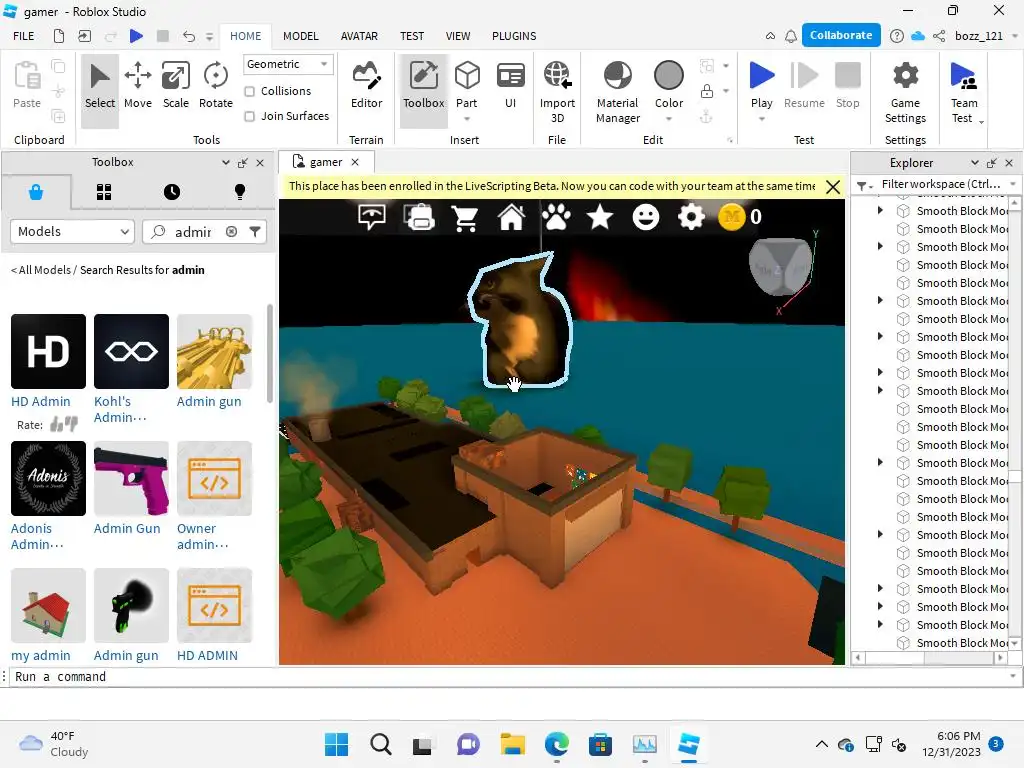Click the shopping cart icon in viewport
Image resolution: width=1024 pixels, height=768 pixels.
coord(466,218)
